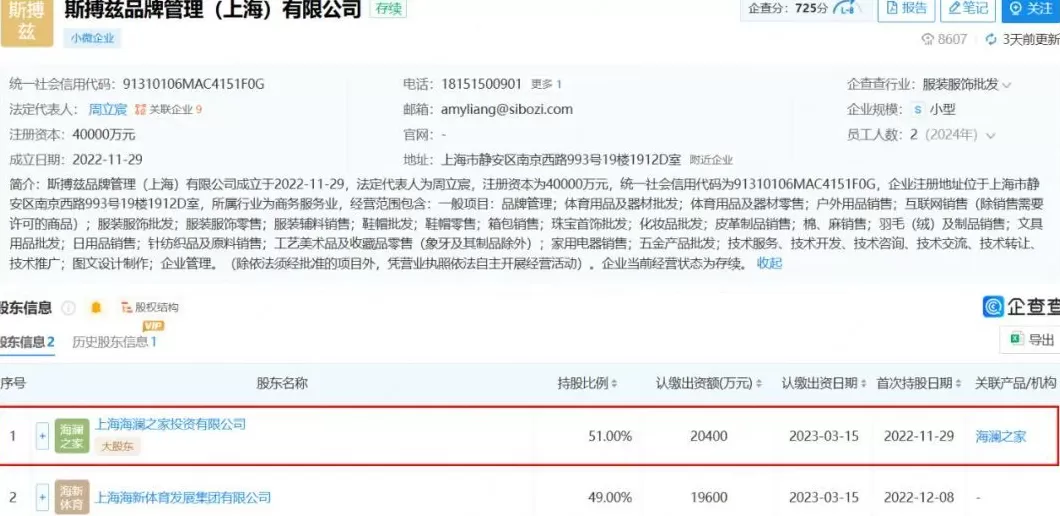The width and height of the screenshot is (1060, 516).
Task: Click the refresh icon next to 3天前更新
Action: [991, 39]
